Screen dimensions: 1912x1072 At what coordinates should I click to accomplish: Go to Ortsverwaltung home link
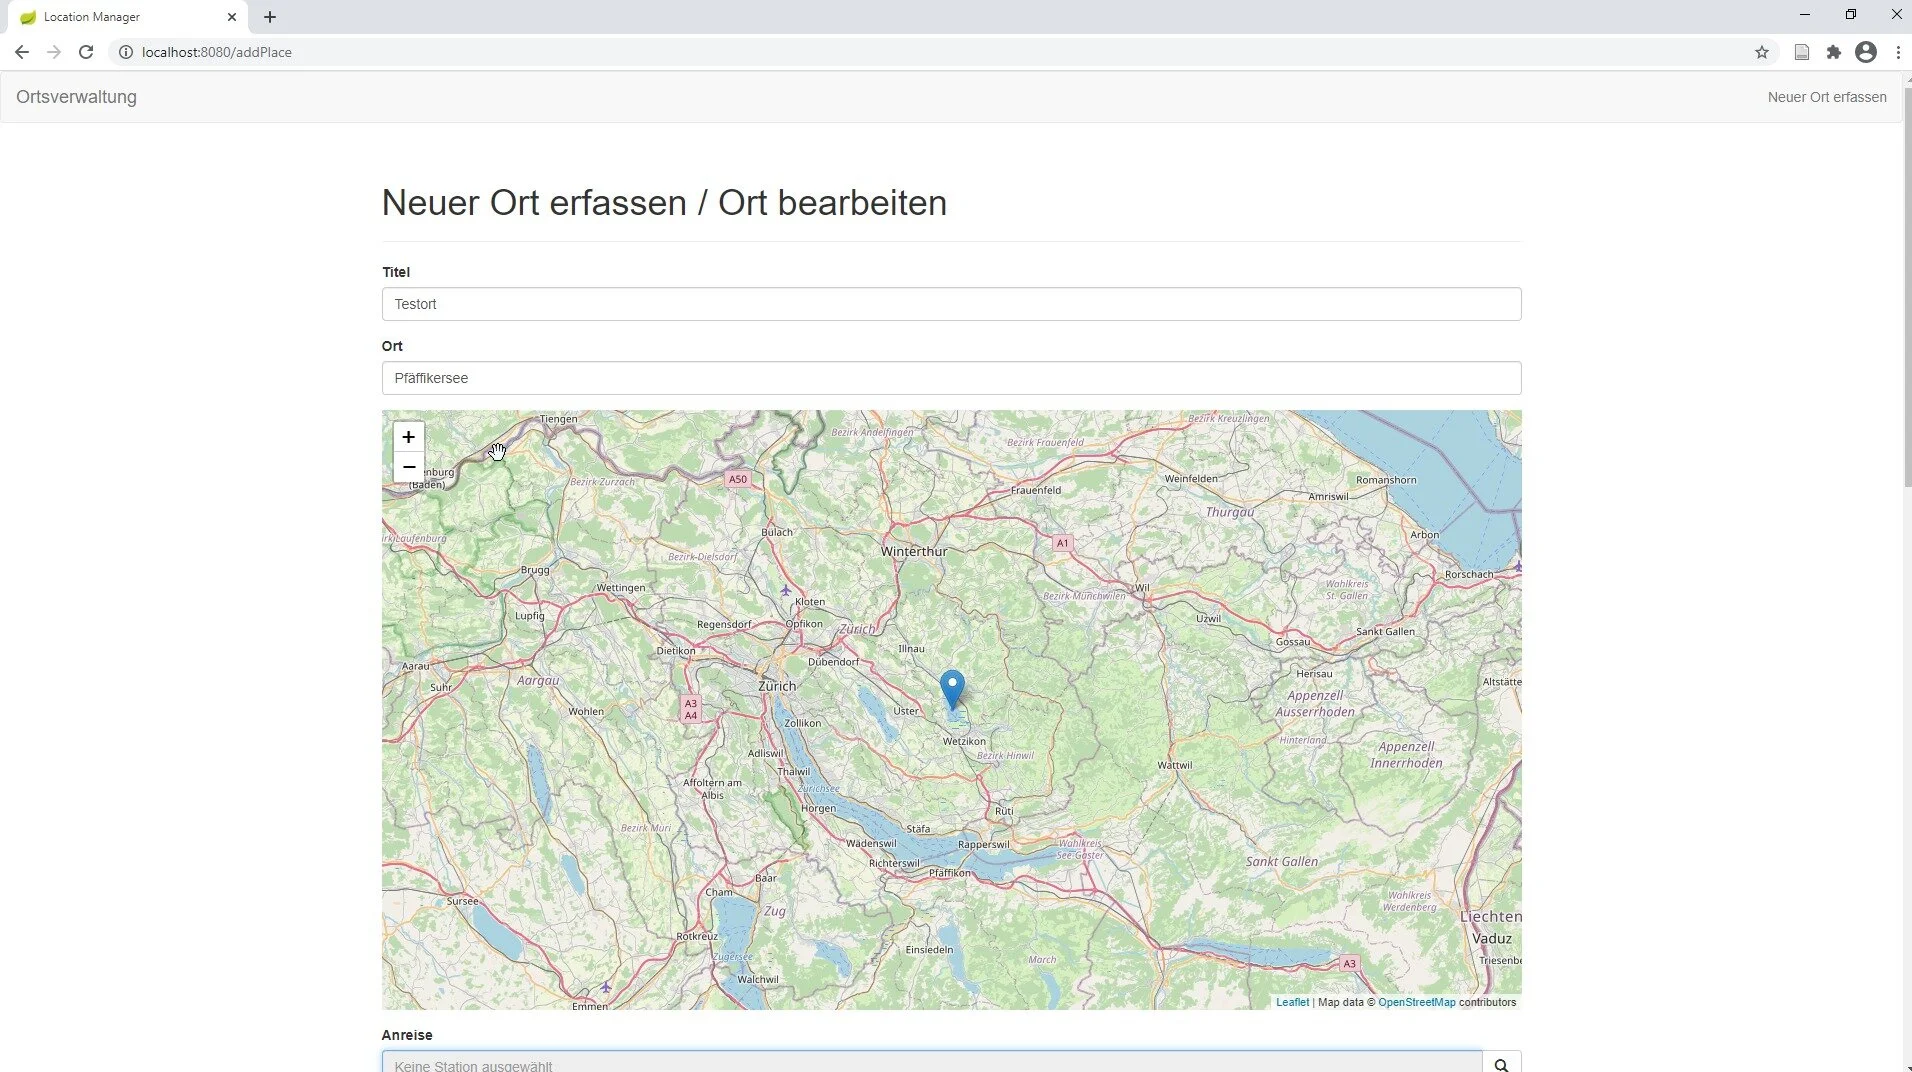(77, 97)
